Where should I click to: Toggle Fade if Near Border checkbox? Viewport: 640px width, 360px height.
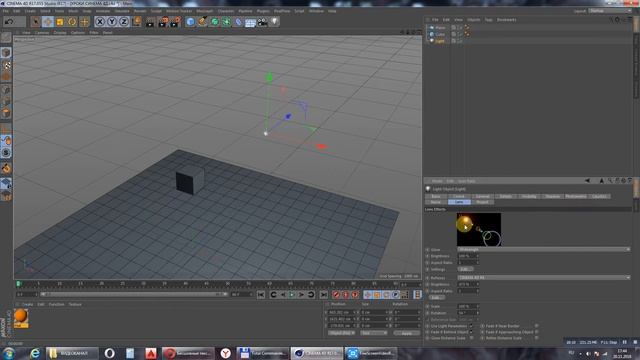coord(536,326)
